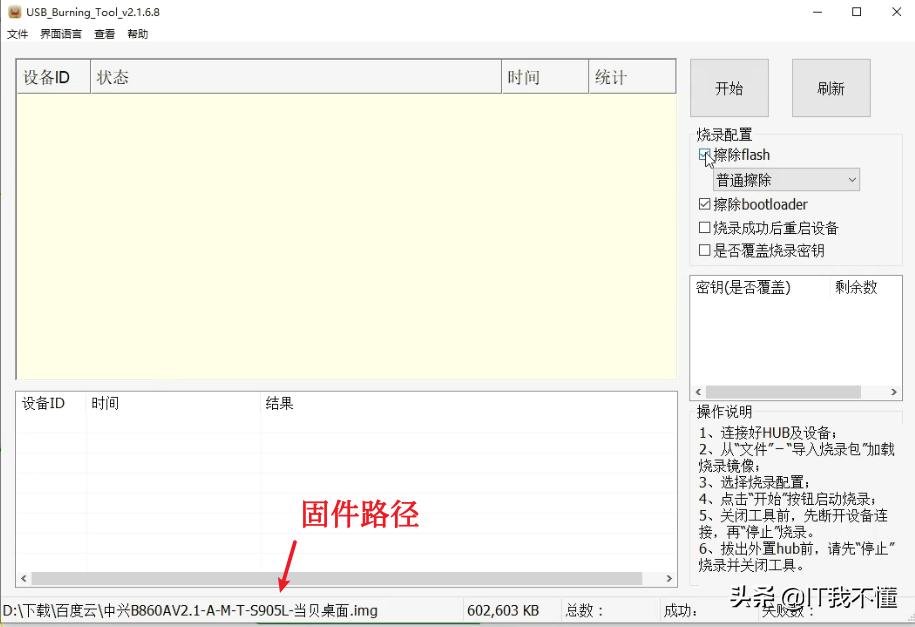Disable the 擦除flash checkbox

705,155
